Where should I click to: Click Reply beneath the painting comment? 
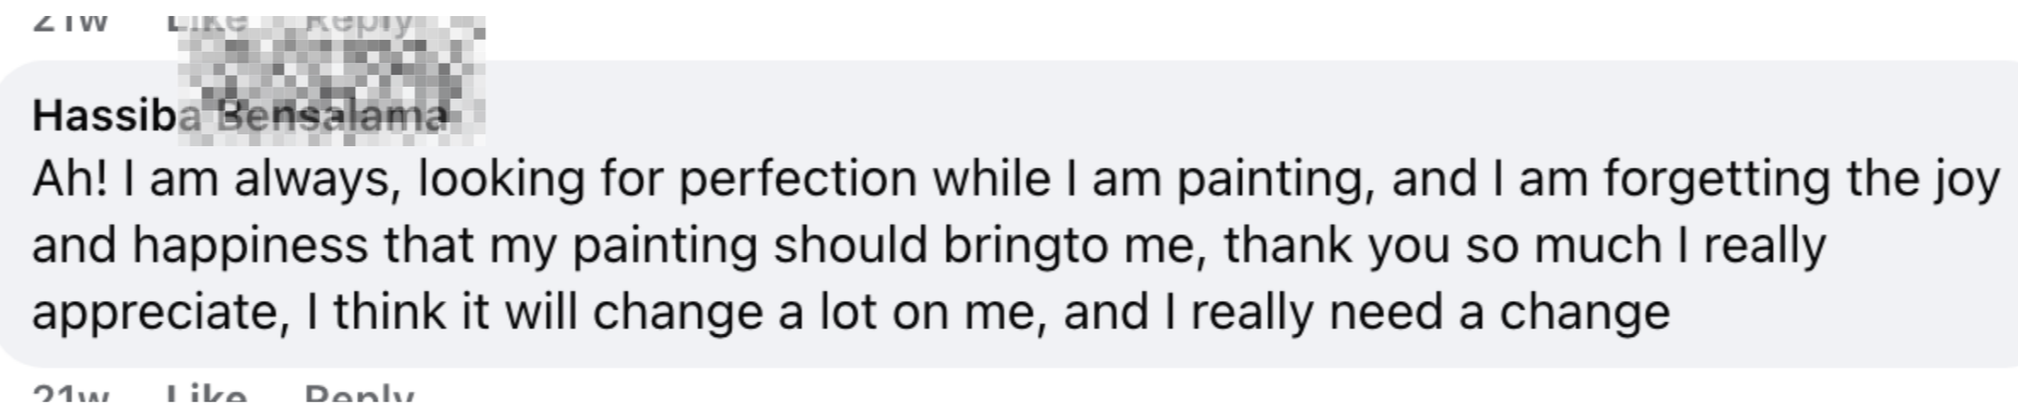click(x=359, y=396)
